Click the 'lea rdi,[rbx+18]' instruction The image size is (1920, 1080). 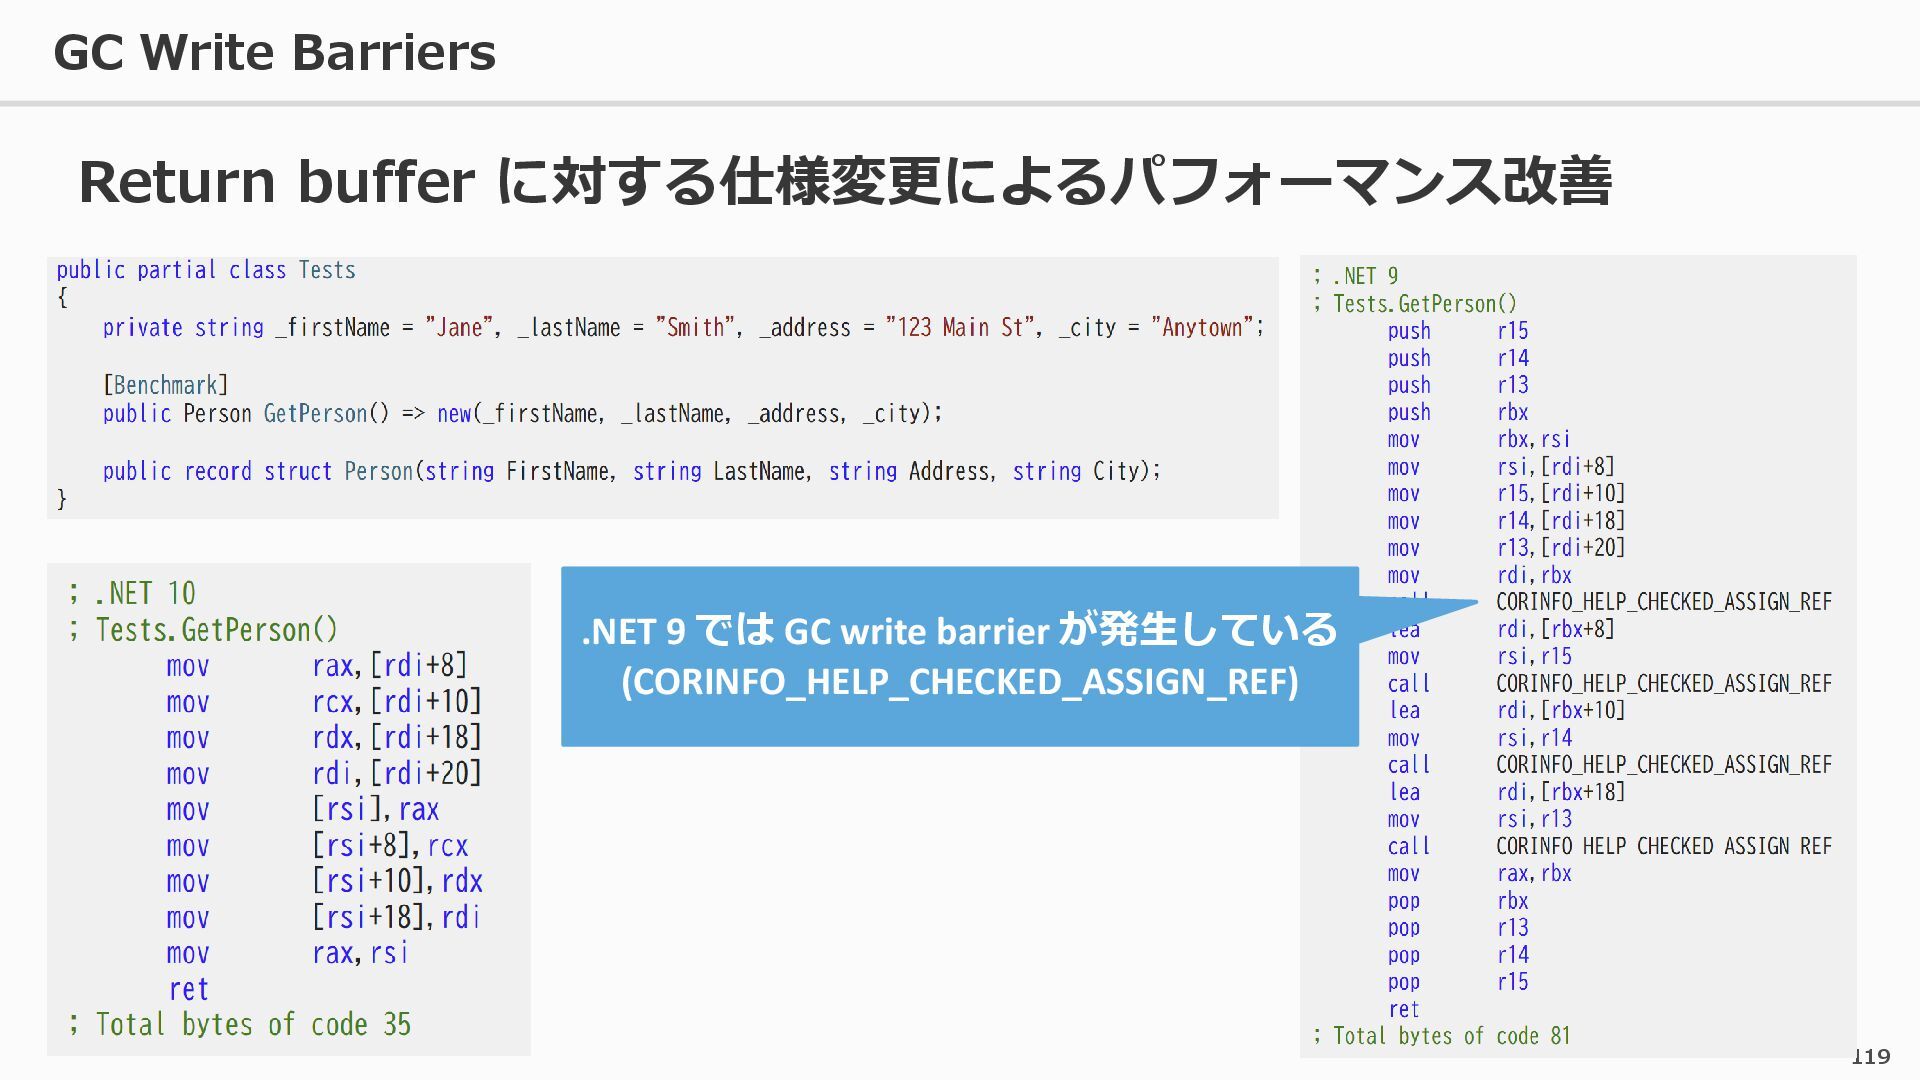coord(1506,792)
